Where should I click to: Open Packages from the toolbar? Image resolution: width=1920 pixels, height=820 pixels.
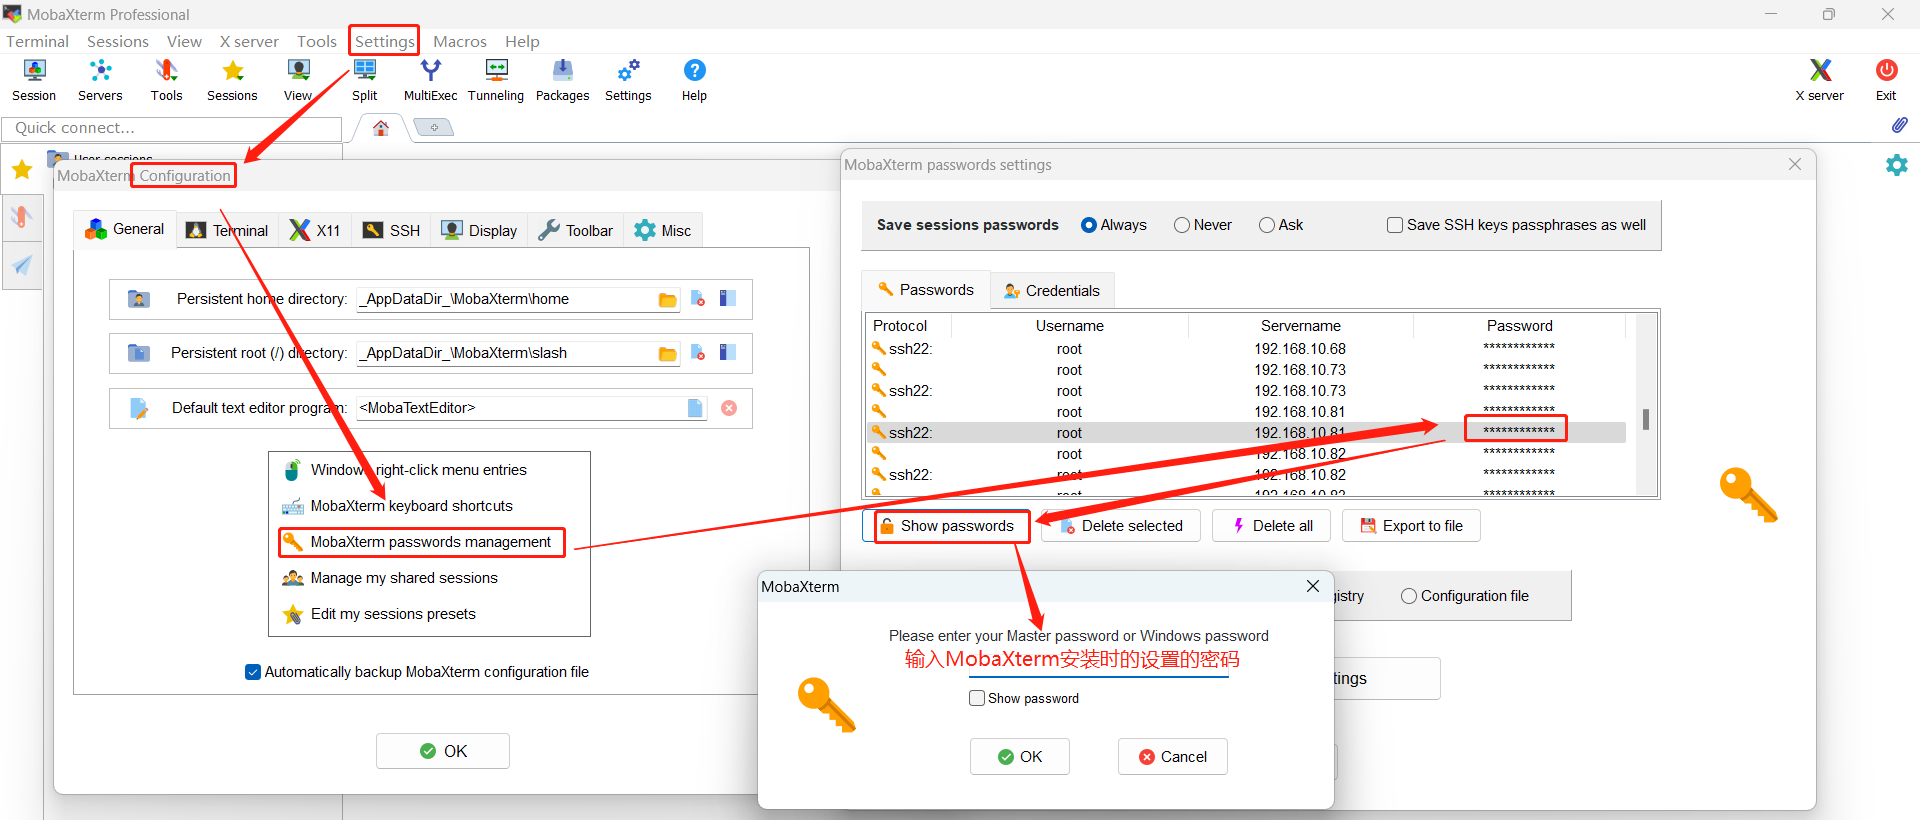click(x=562, y=80)
